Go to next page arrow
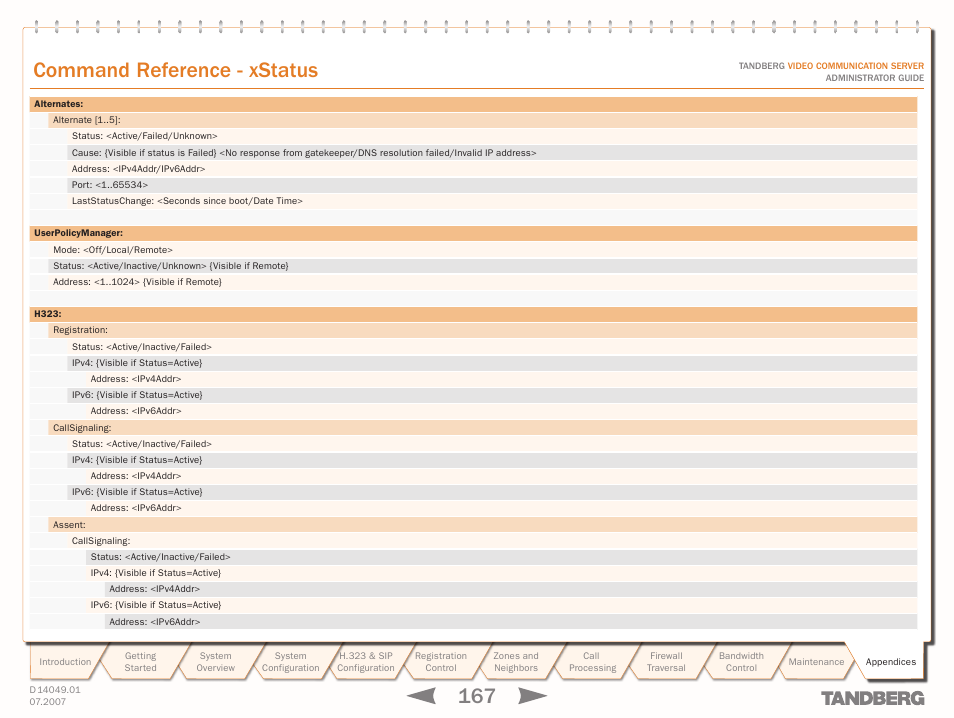This screenshot has height=718, width=954. point(532,695)
